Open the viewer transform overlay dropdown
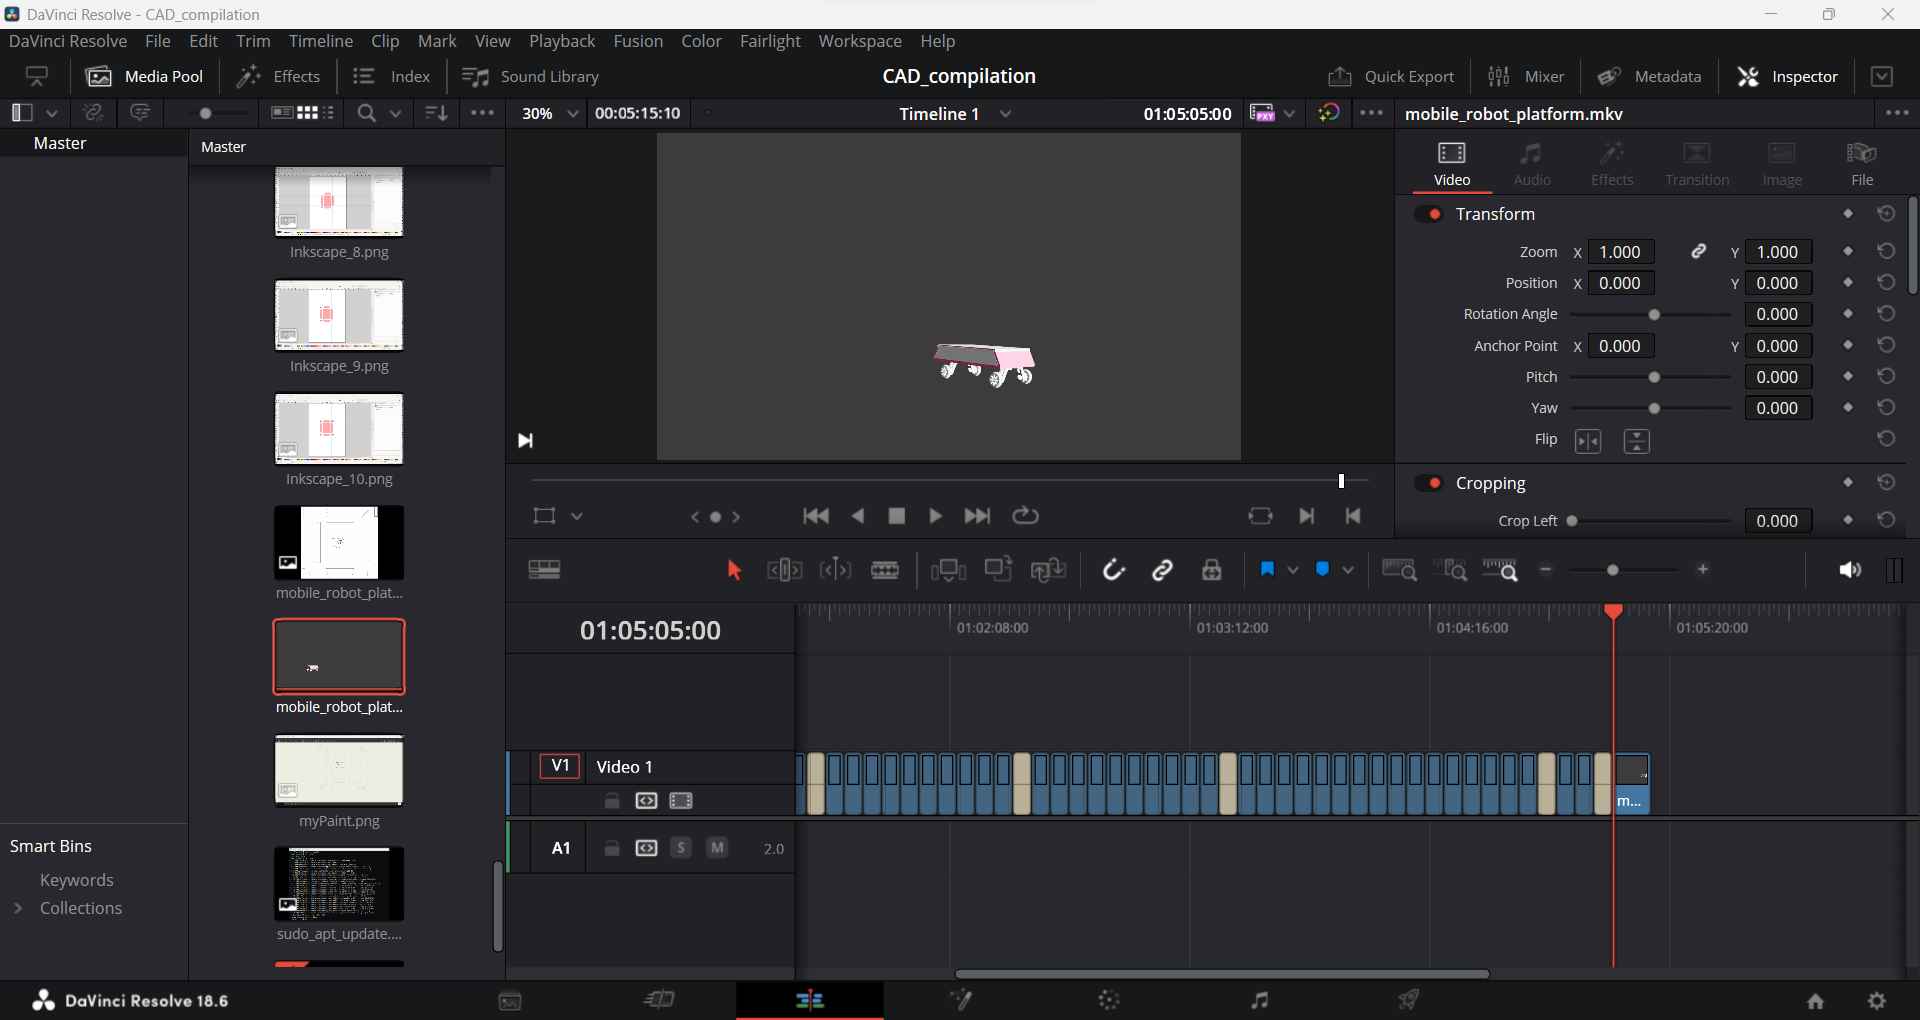 (x=577, y=516)
